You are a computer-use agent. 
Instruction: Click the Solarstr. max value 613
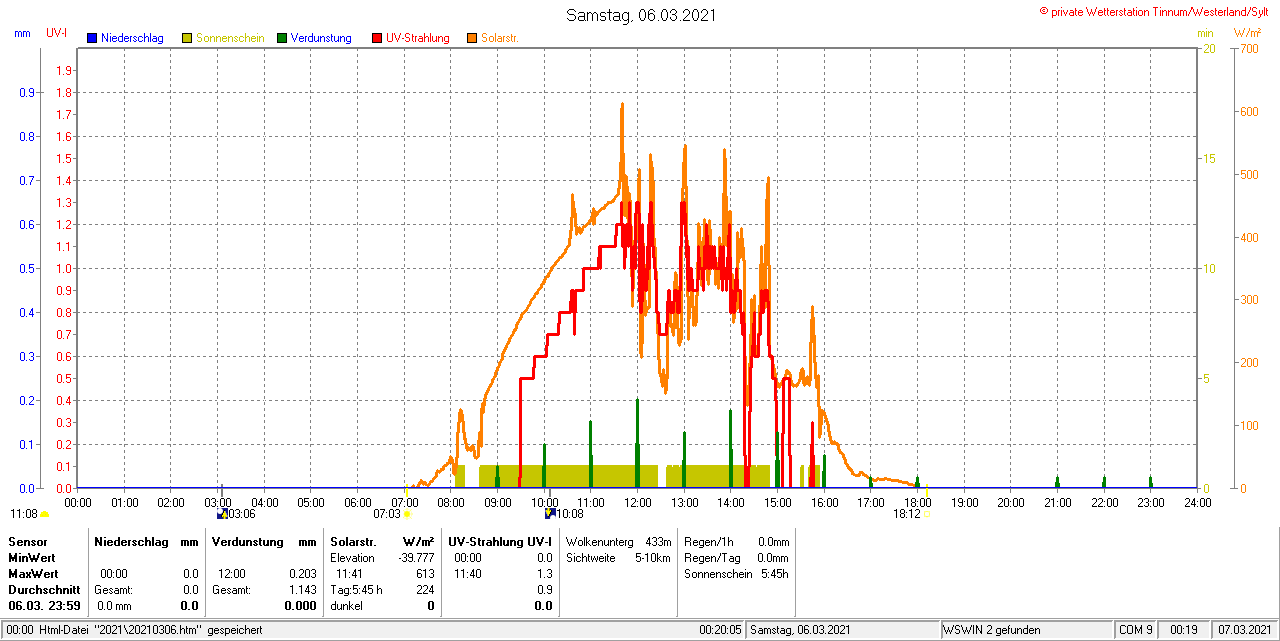(425, 575)
